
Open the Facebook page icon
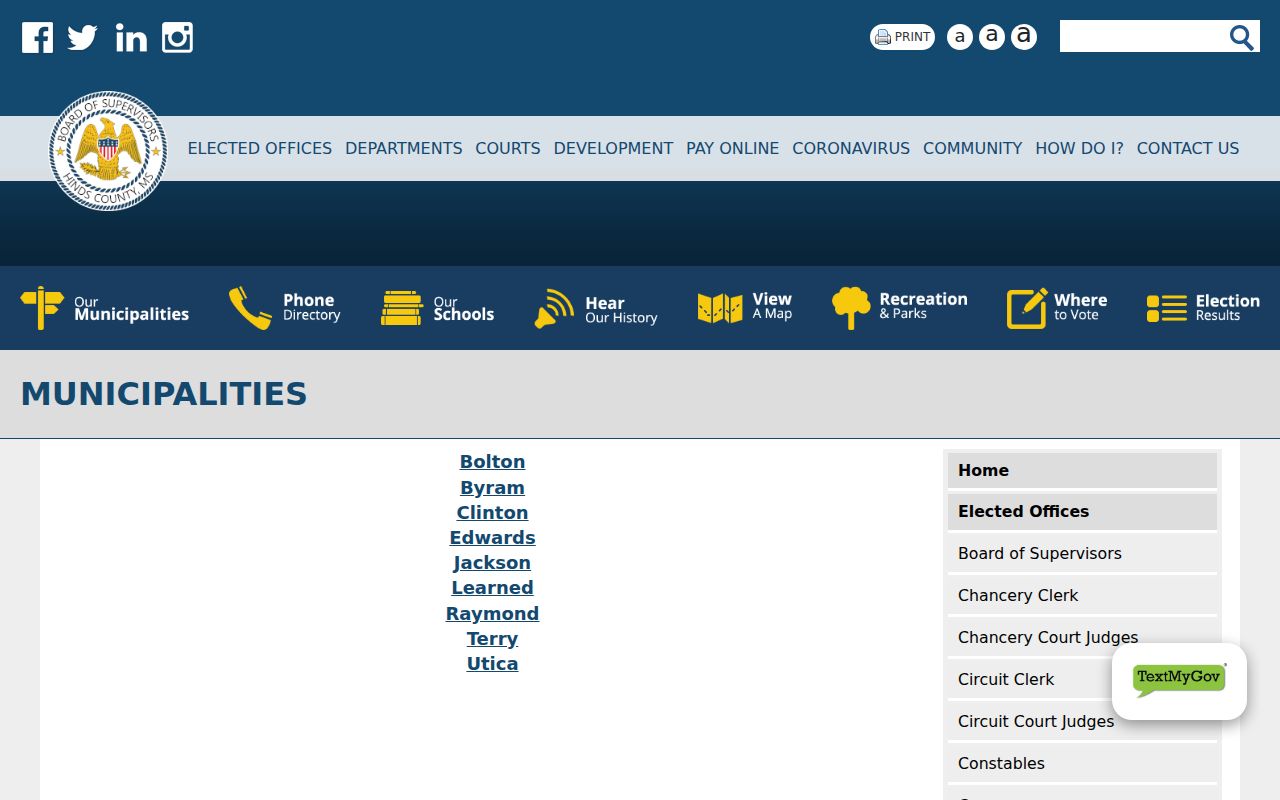coord(37,38)
